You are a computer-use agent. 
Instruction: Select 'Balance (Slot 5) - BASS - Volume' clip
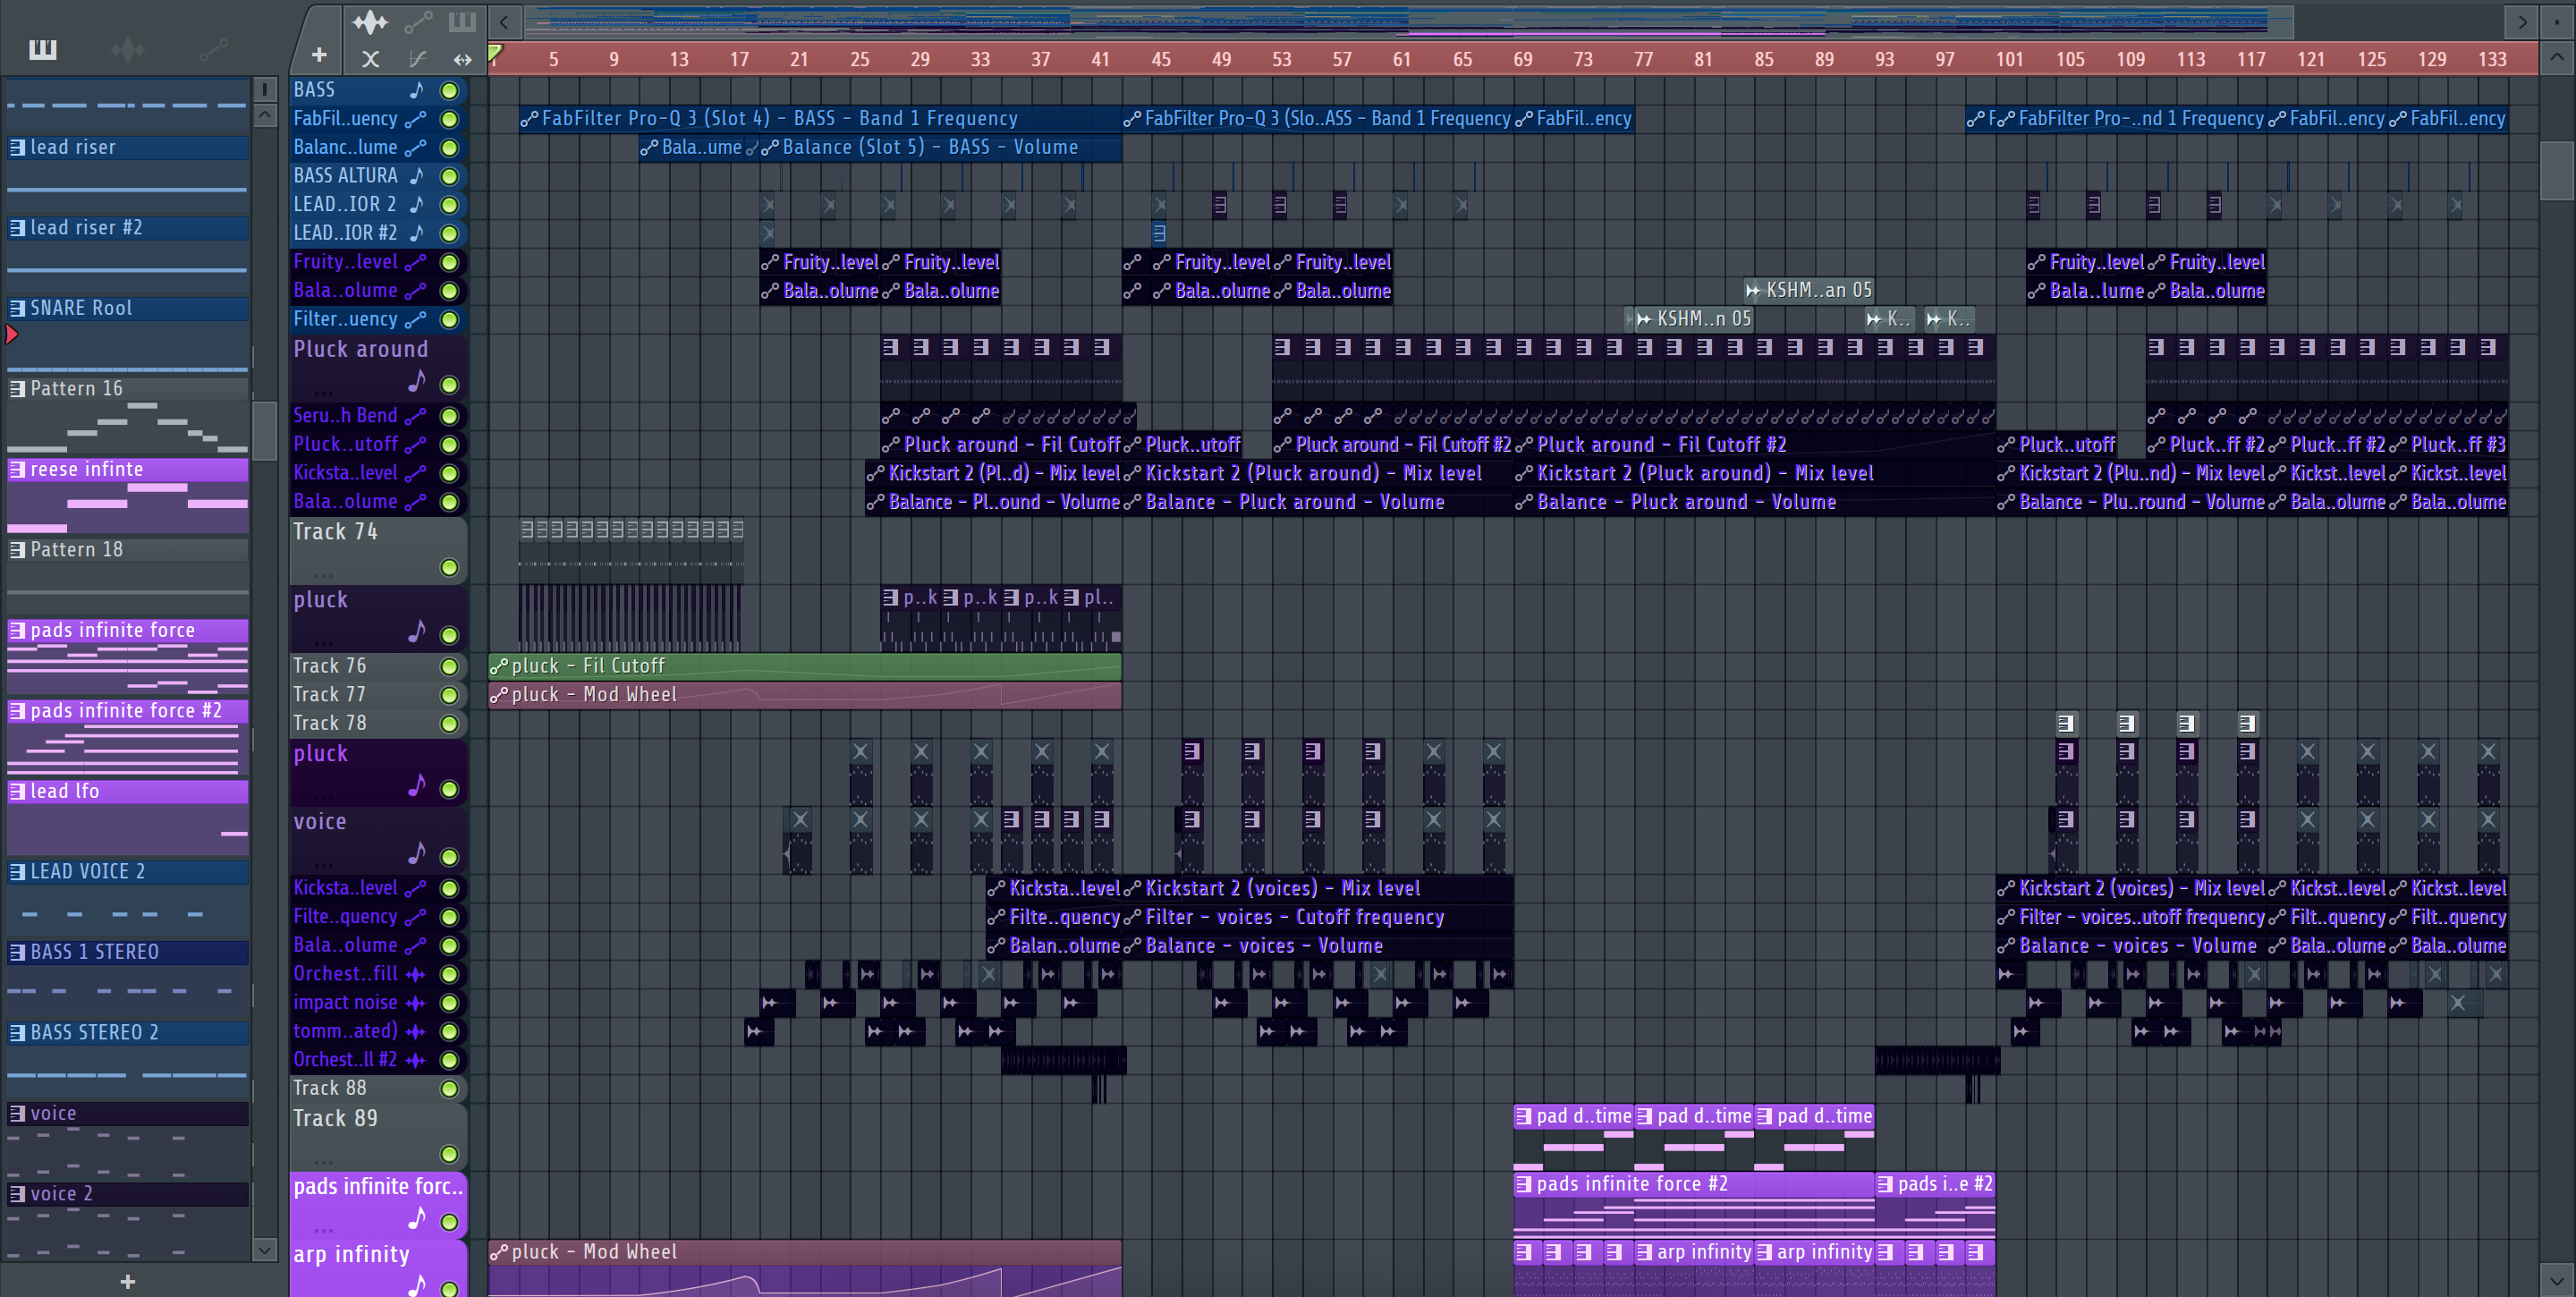[941, 148]
